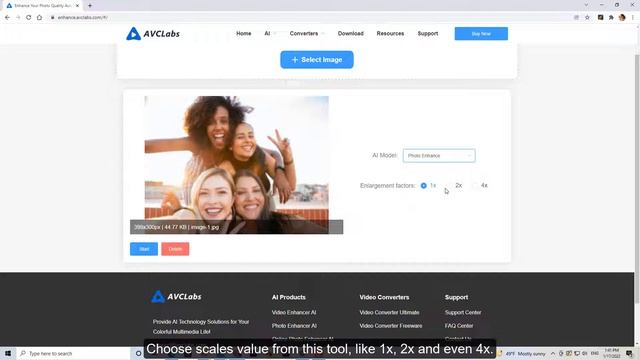The image size is (640, 360).
Task: Click the Select Image button
Action: [317, 60]
